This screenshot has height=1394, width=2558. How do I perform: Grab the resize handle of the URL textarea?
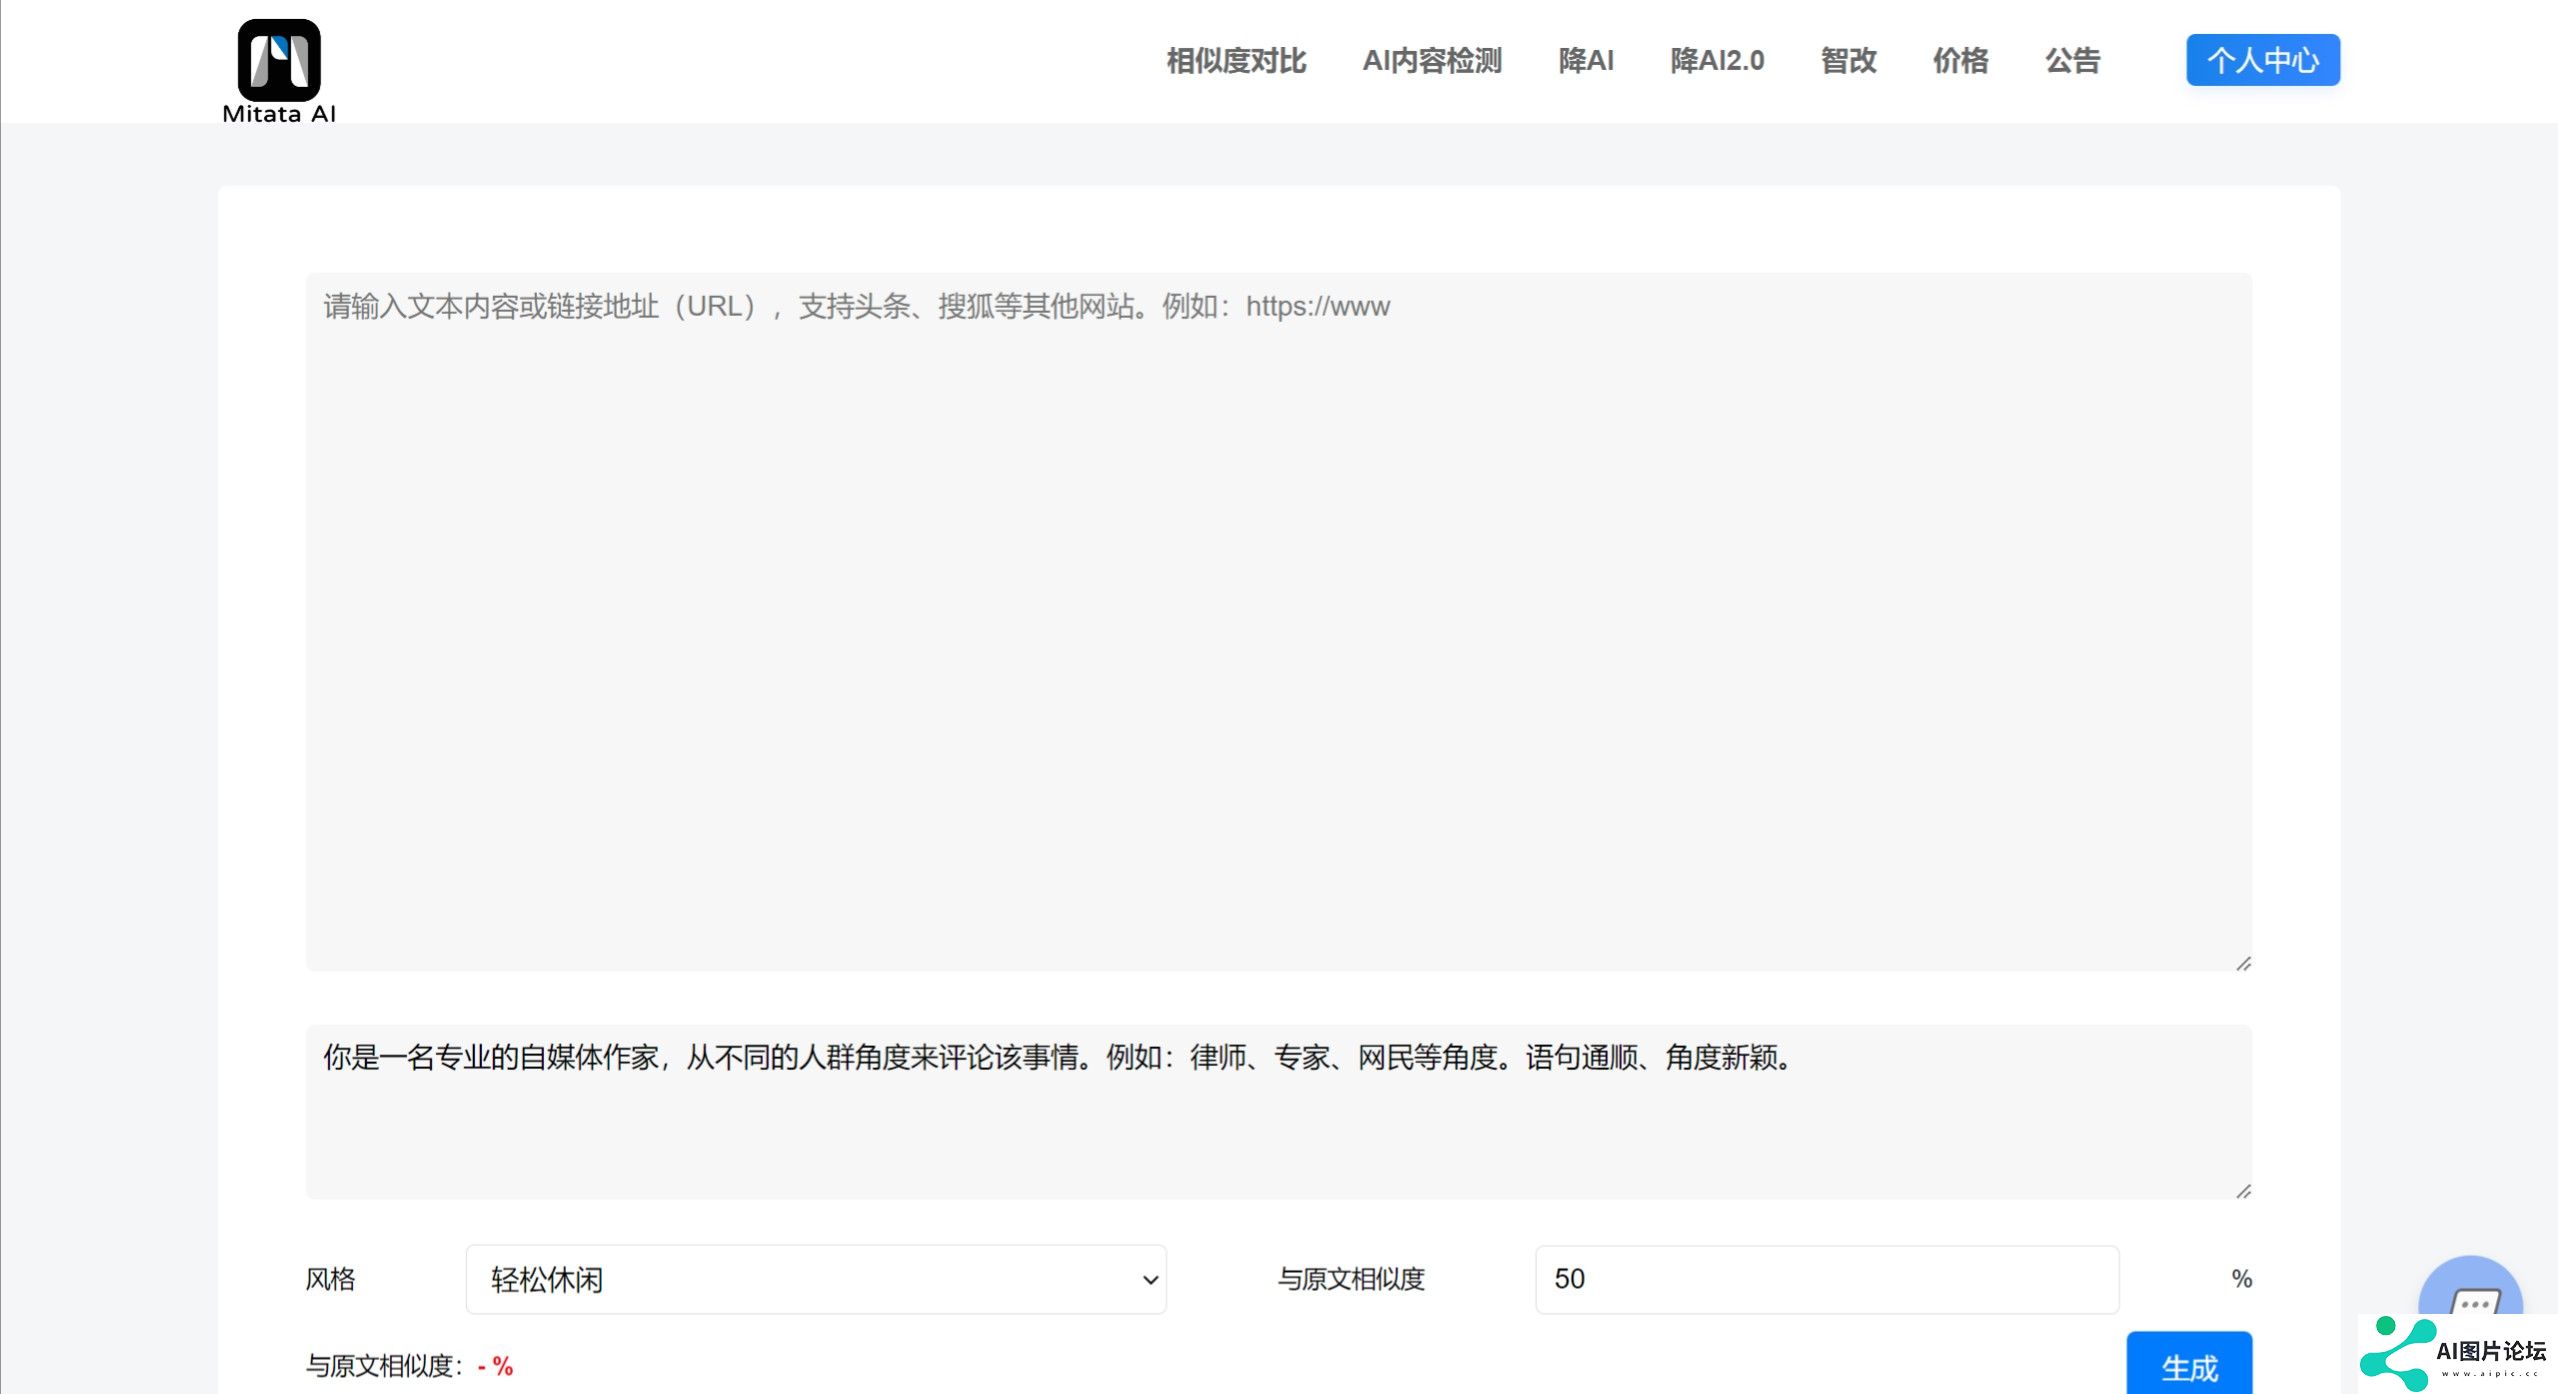tap(2243, 963)
